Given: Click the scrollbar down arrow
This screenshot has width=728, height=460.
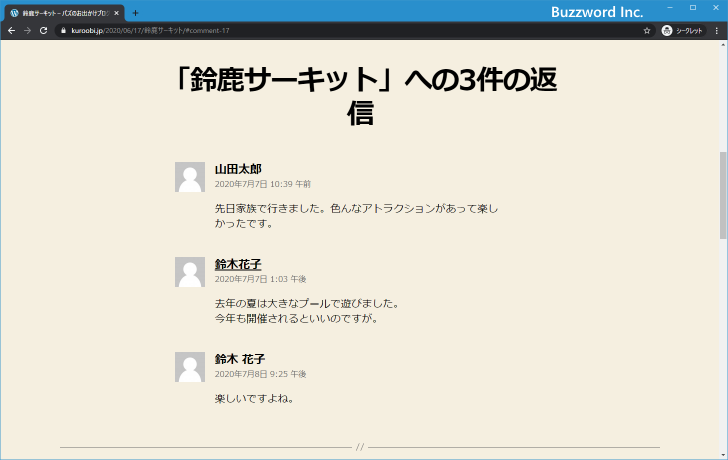Looking at the screenshot, I should (x=723, y=455).
